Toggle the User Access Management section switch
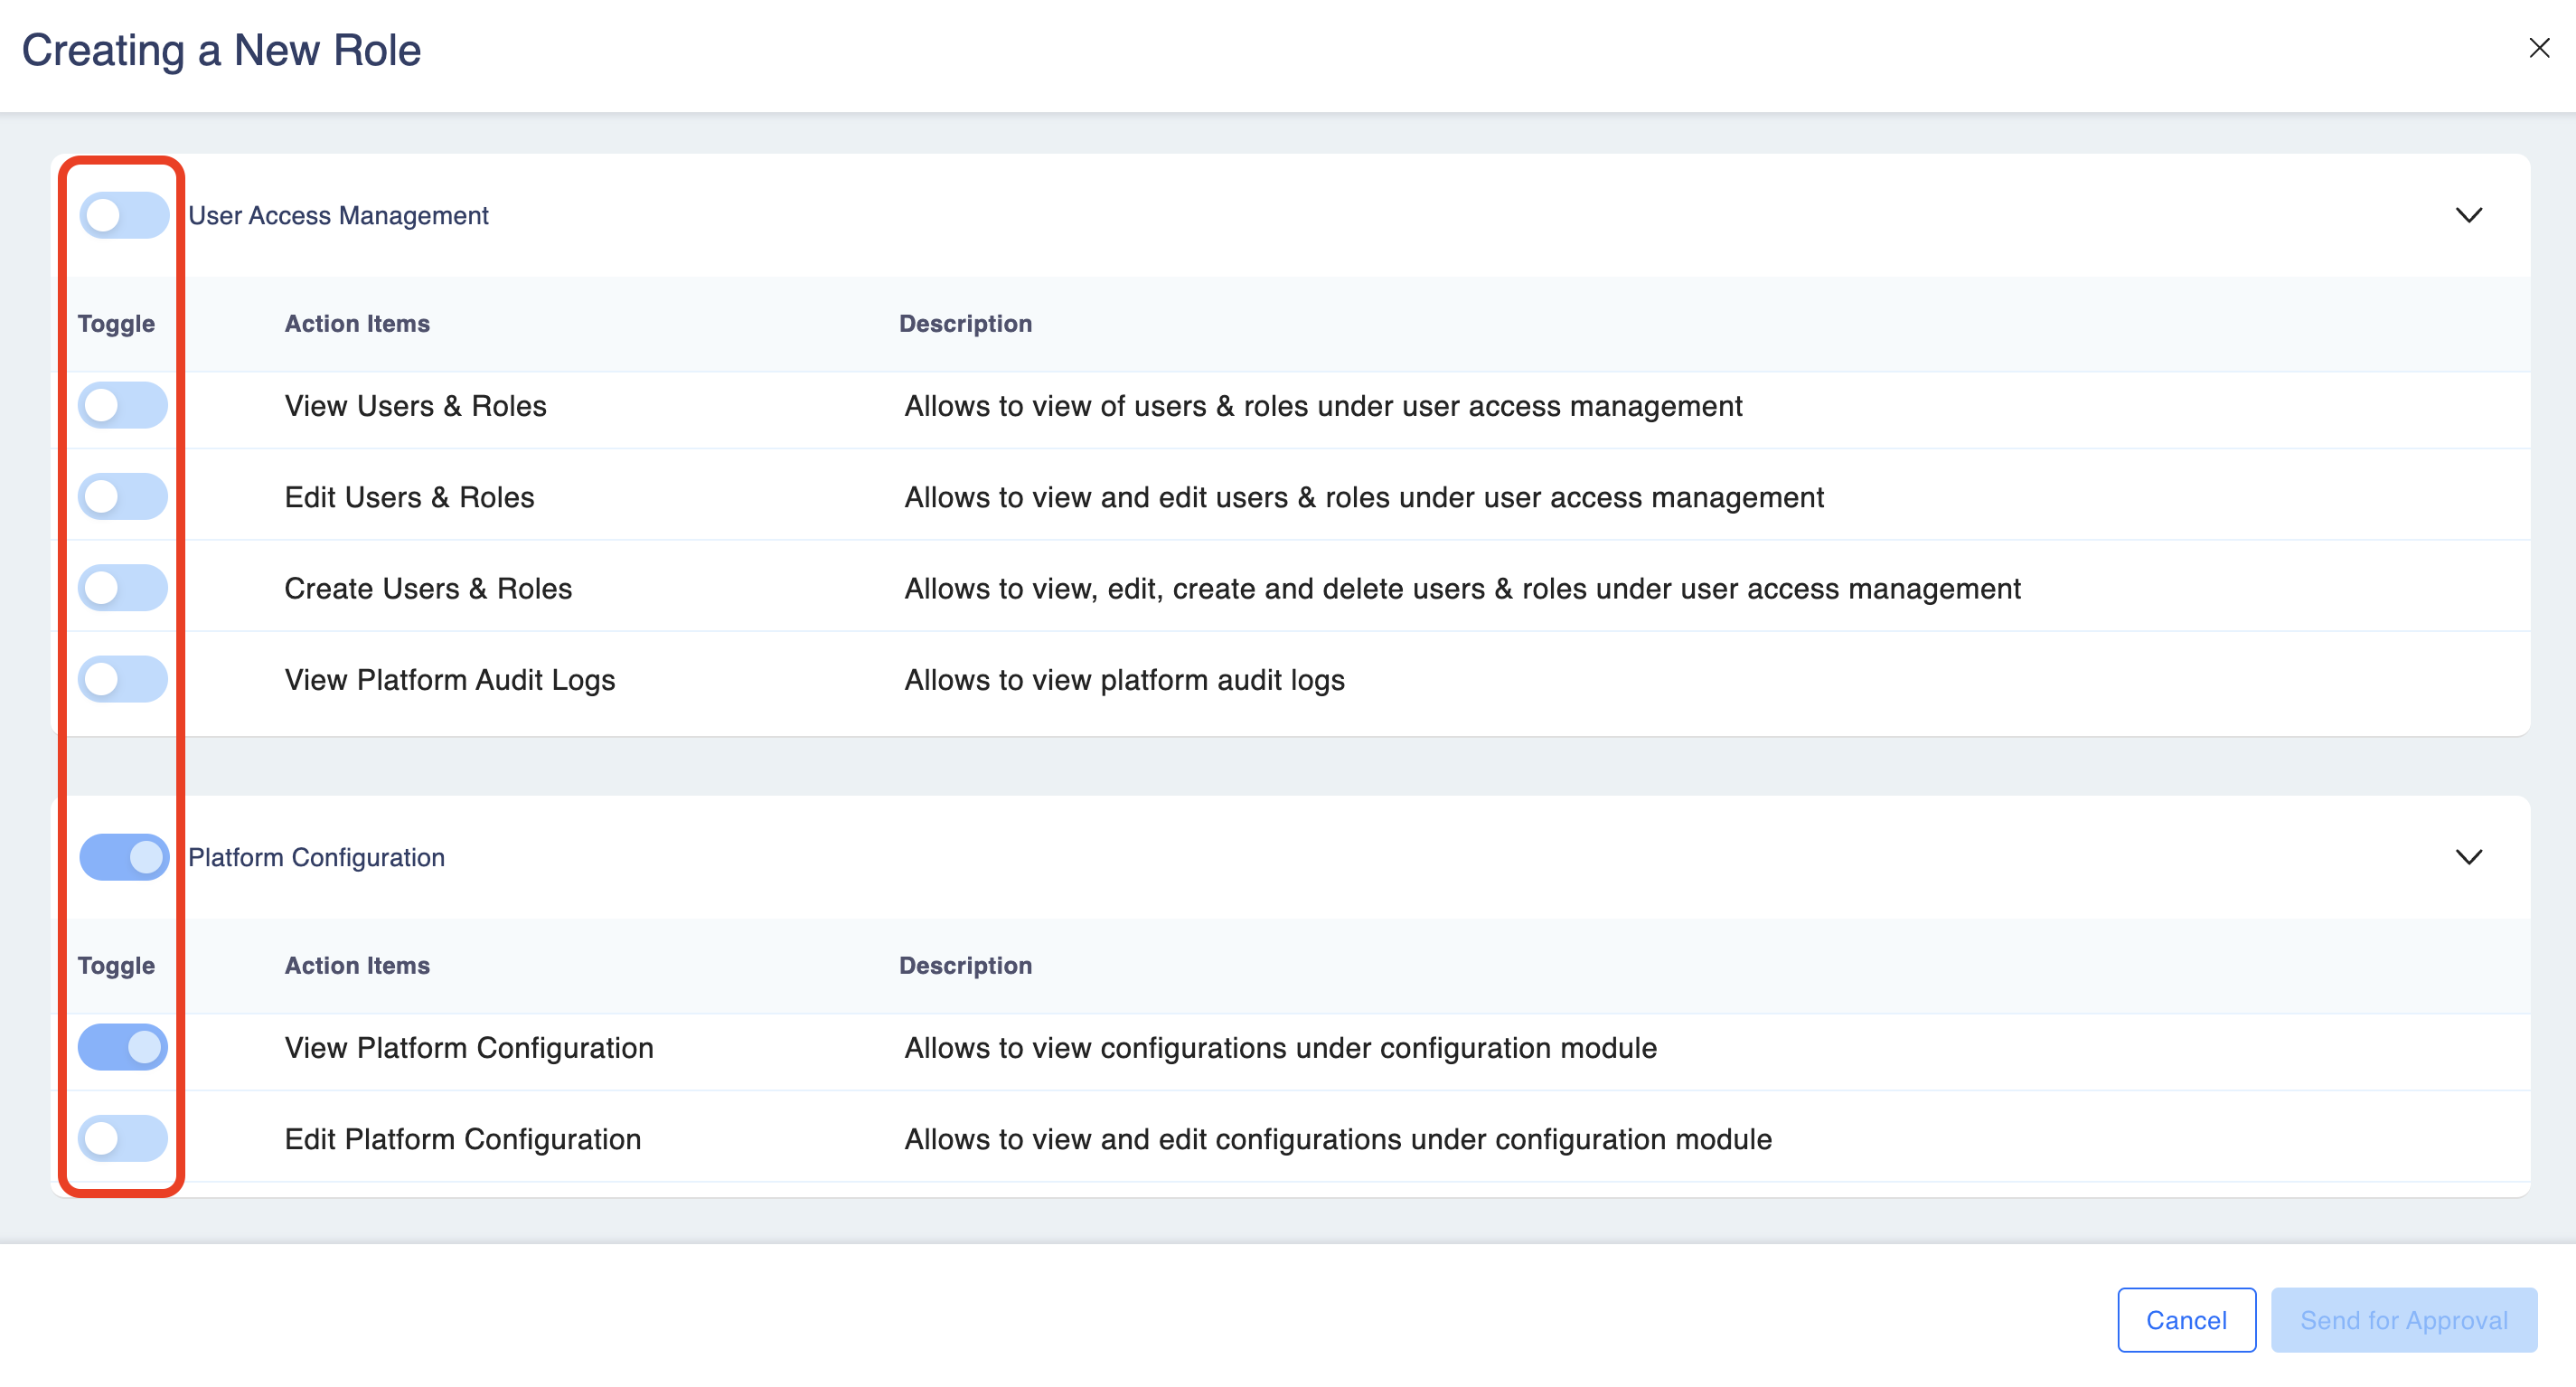Screen dimensions: 2576x1387 [x=124, y=215]
